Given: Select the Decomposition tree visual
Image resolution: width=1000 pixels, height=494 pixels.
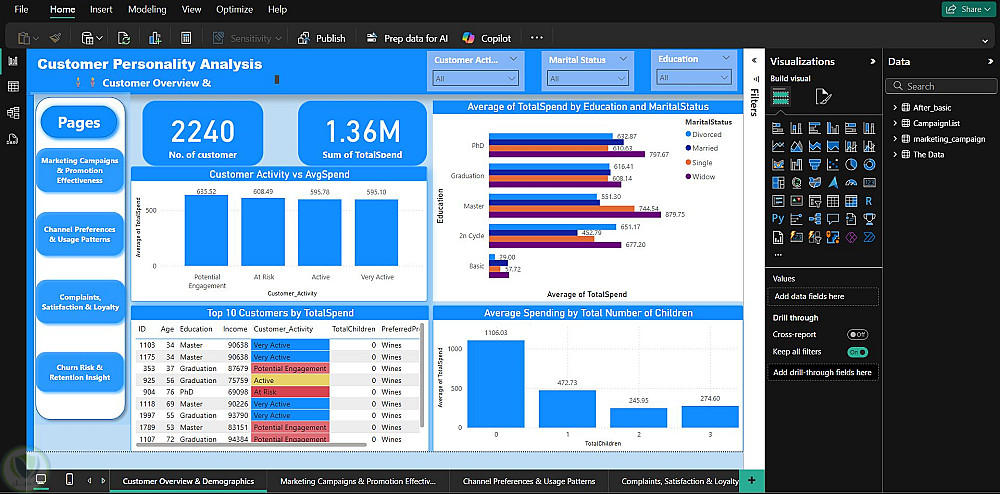Looking at the screenshot, I should [x=814, y=219].
